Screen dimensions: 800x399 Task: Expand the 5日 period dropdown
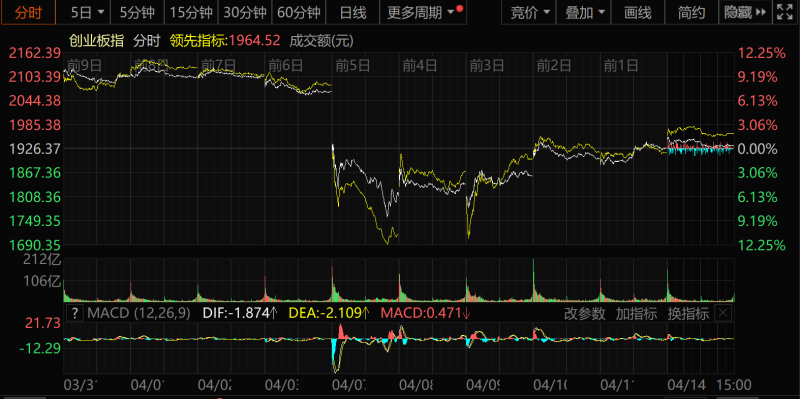pos(88,13)
